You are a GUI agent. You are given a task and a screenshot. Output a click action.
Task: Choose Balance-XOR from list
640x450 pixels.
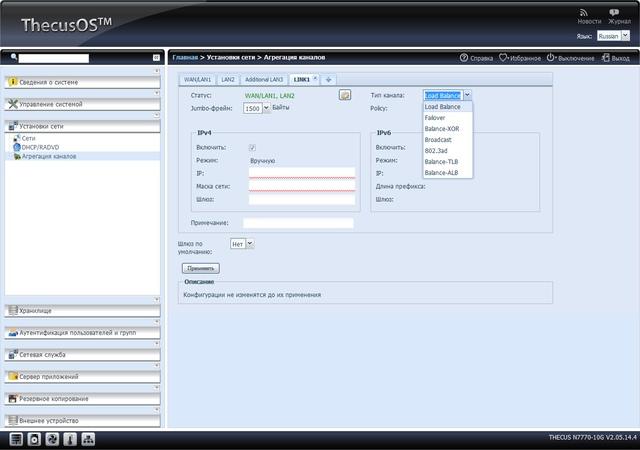point(448,129)
